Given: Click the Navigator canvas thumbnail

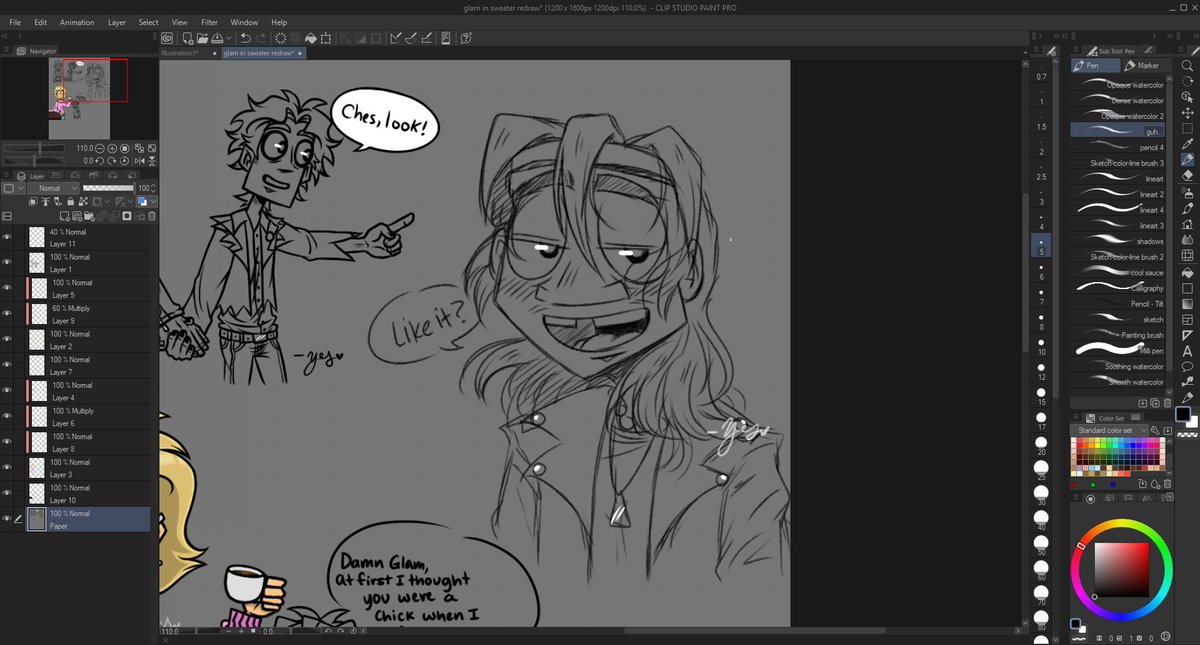Looking at the screenshot, I should [80, 99].
